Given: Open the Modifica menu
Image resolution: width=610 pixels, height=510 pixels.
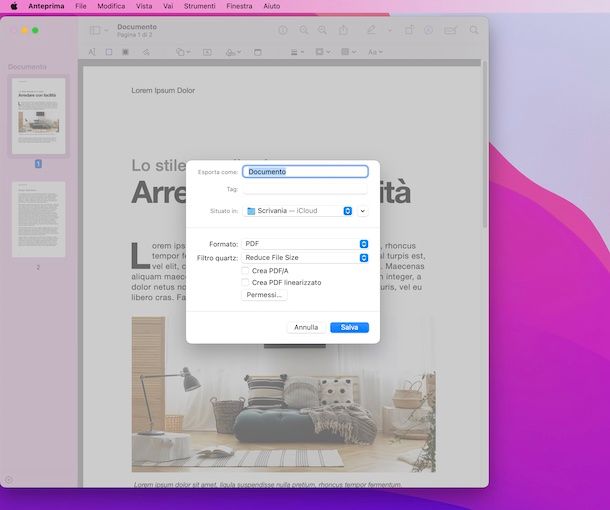Looking at the screenshot, I should pos(111,6).
